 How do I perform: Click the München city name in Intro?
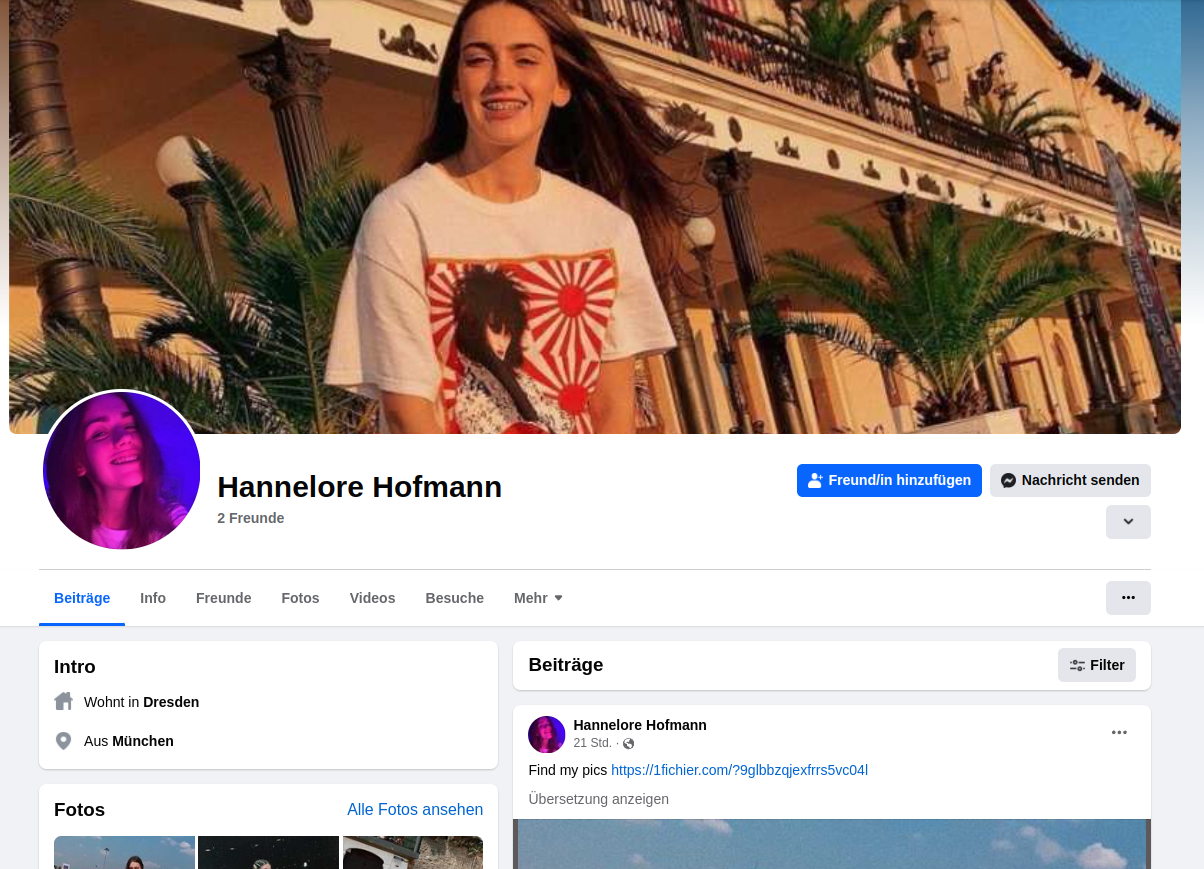click(x=143, y=741)
